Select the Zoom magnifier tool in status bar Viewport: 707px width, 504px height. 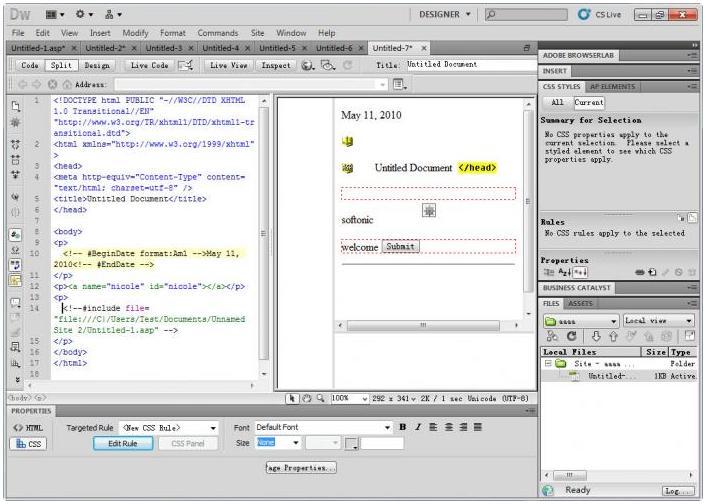click(x=320, y=399)
